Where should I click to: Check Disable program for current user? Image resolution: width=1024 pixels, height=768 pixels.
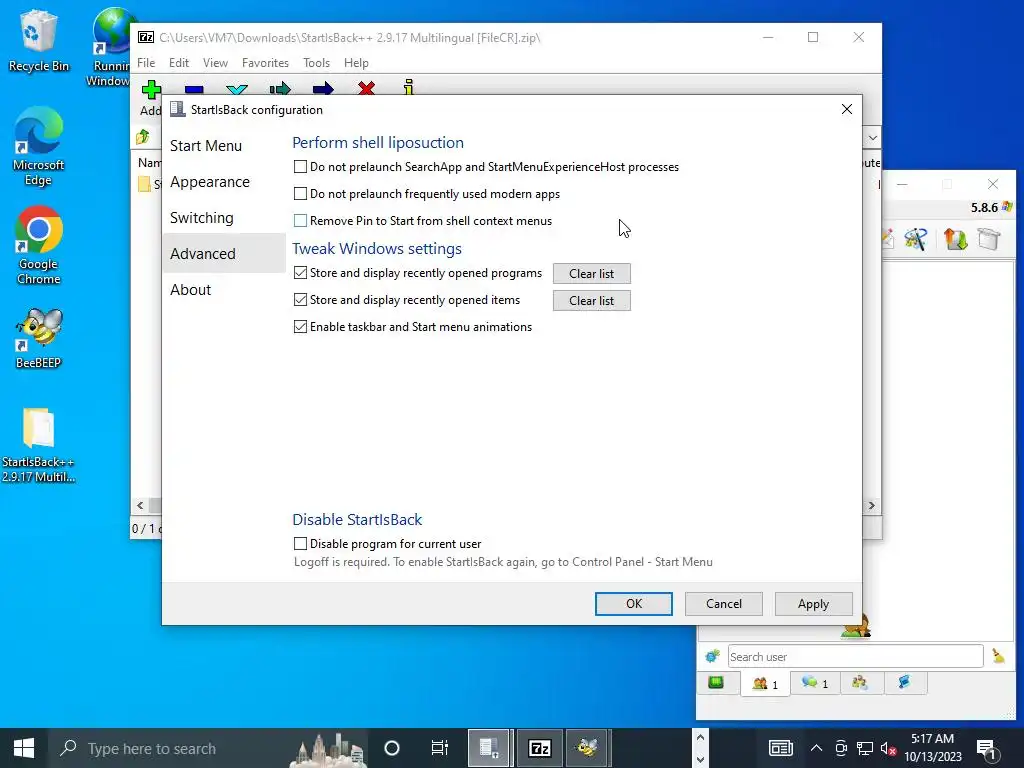300,543
